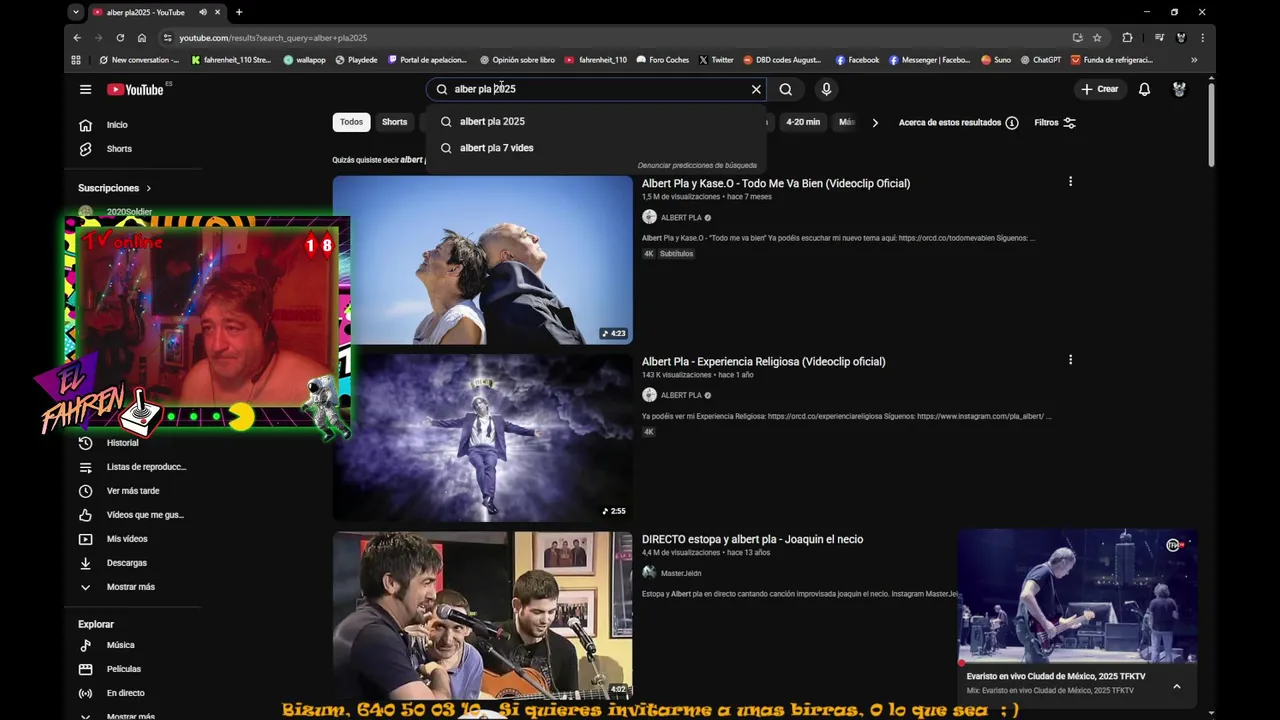Open the tab search dropdown arrow
The height and width of the screenshot is (720, 1280).
(x=76, y=12)
